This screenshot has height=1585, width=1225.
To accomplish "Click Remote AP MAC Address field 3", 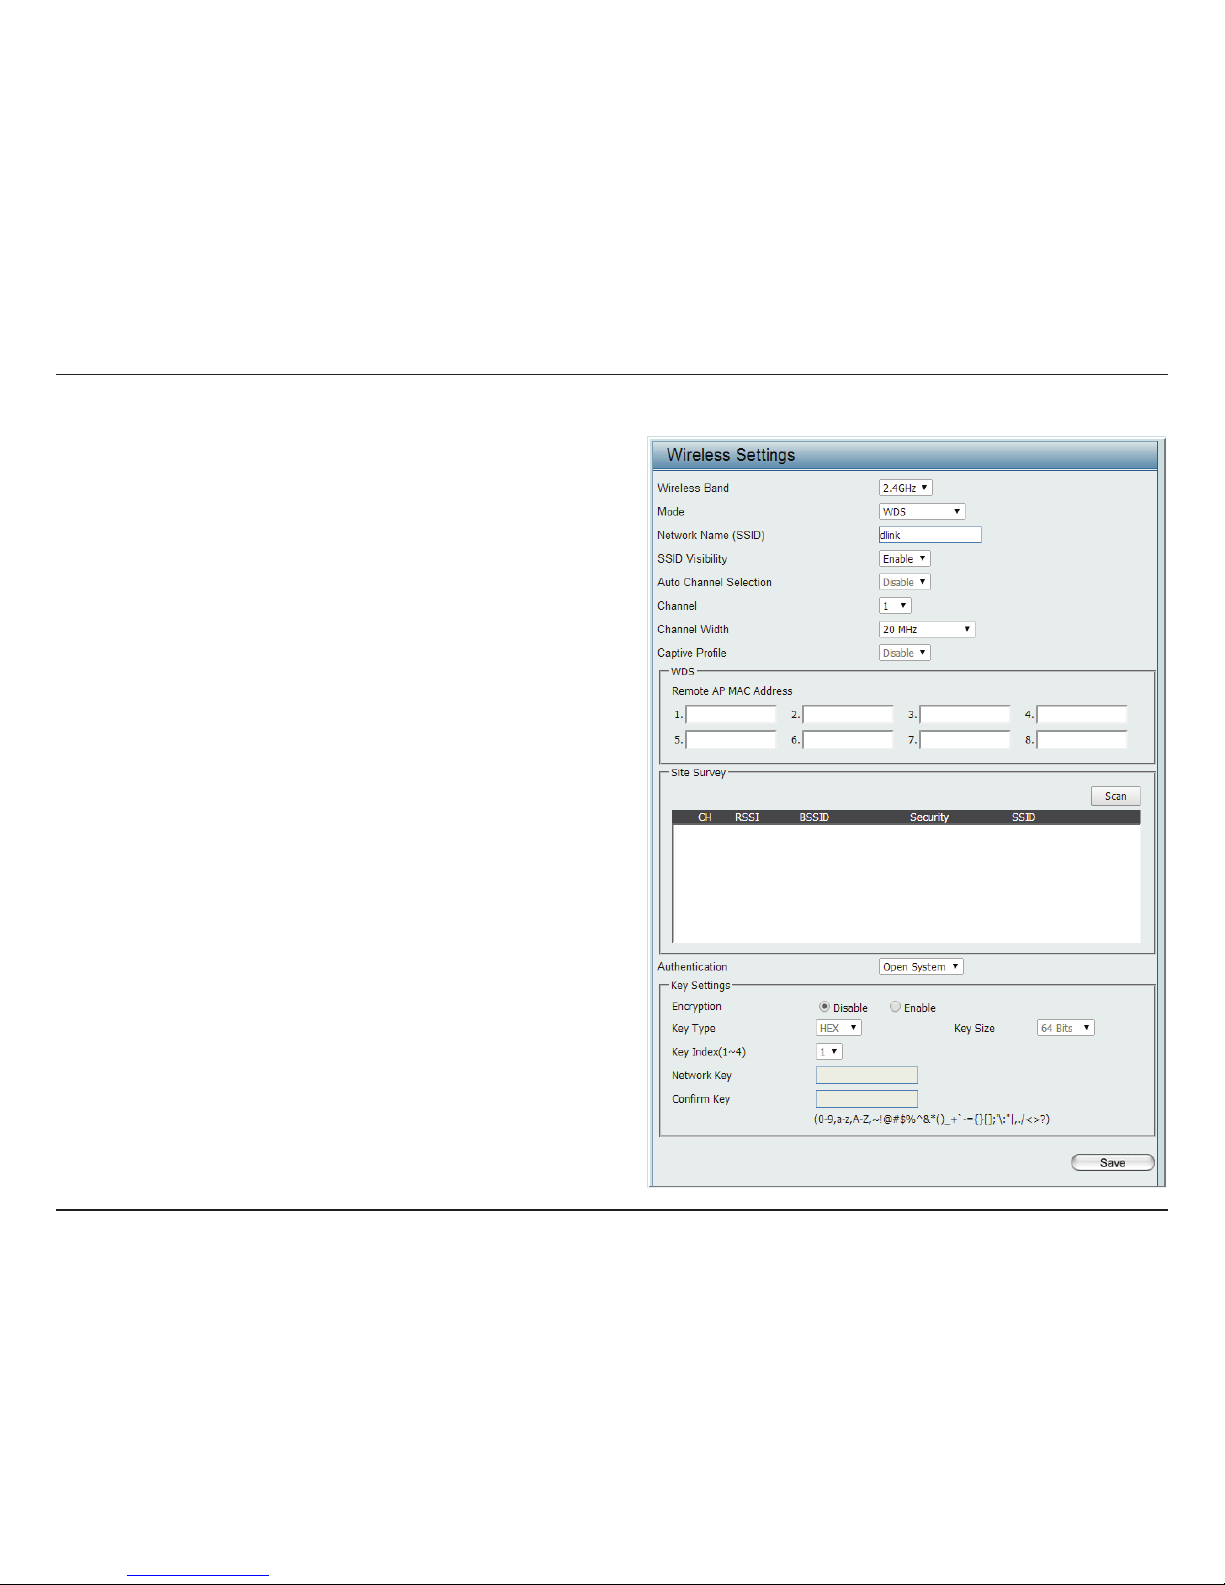I will [965, 715].
